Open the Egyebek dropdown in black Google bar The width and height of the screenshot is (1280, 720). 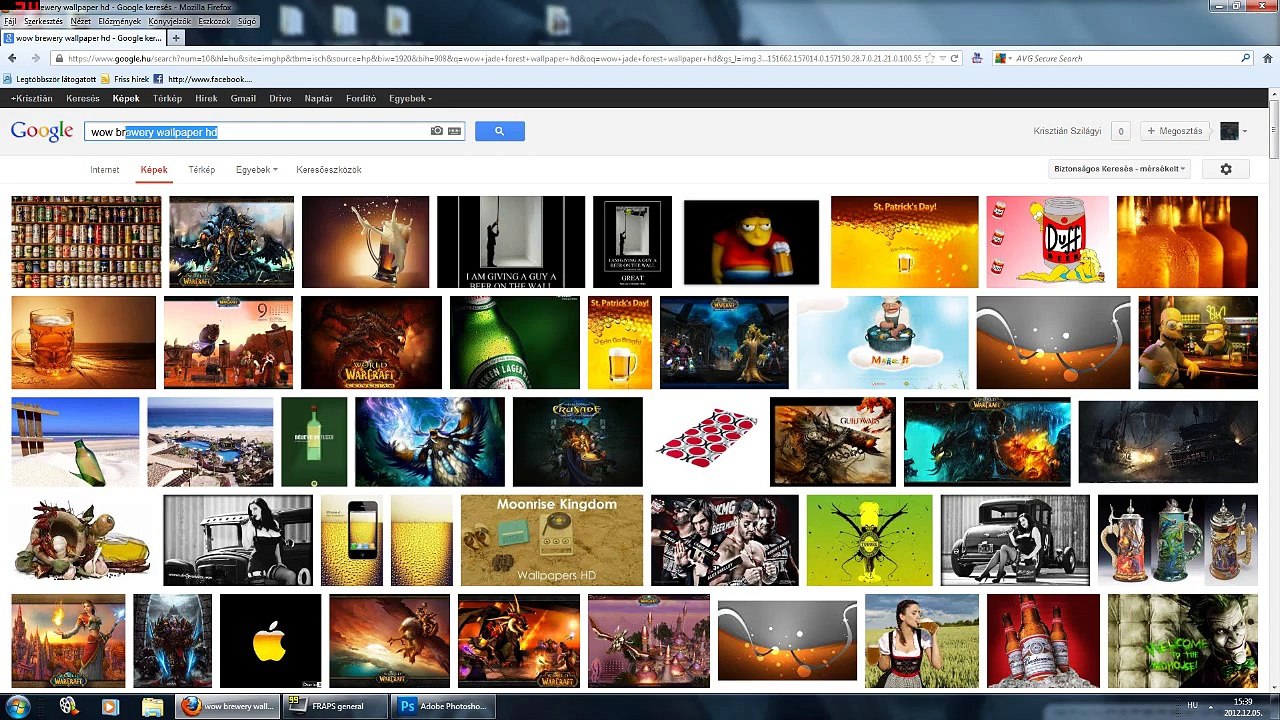410,98
